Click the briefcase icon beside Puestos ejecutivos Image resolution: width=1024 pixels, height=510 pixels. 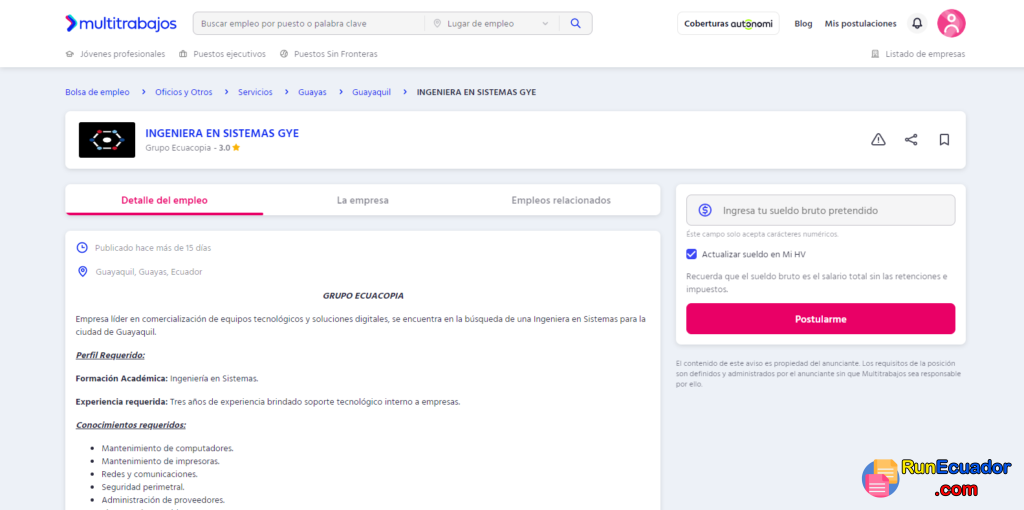[x=183, y=54]
